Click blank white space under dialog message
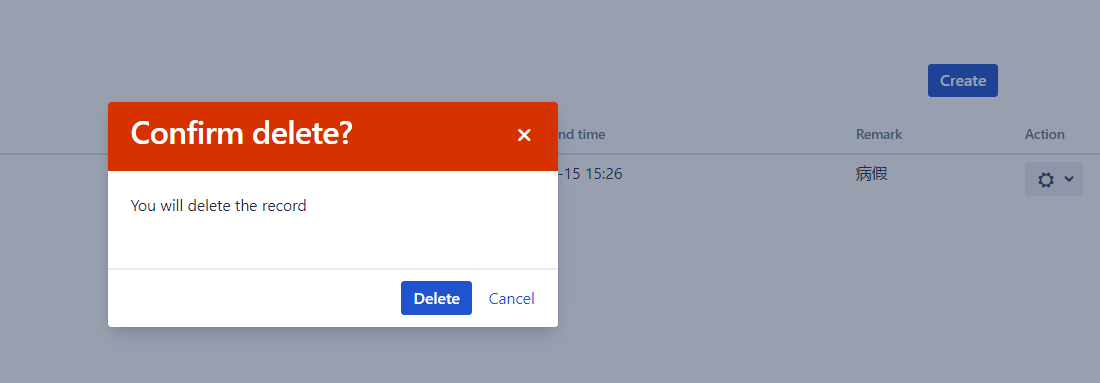 coord(333,242)
